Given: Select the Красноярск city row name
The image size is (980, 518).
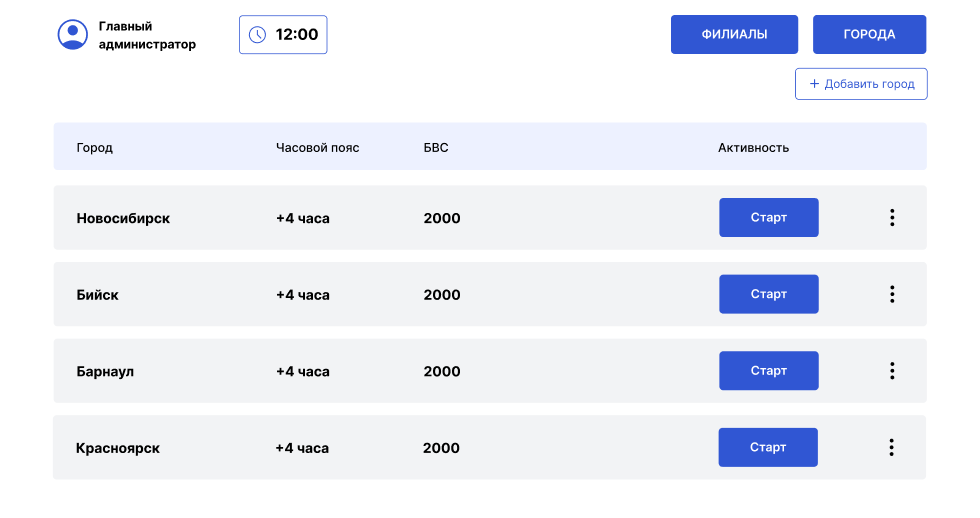Looking at the screenshot, I should (x=118, y=448).
